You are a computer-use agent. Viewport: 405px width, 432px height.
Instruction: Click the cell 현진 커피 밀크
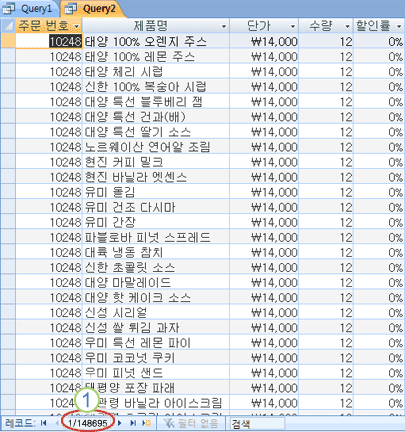(156, 162)
